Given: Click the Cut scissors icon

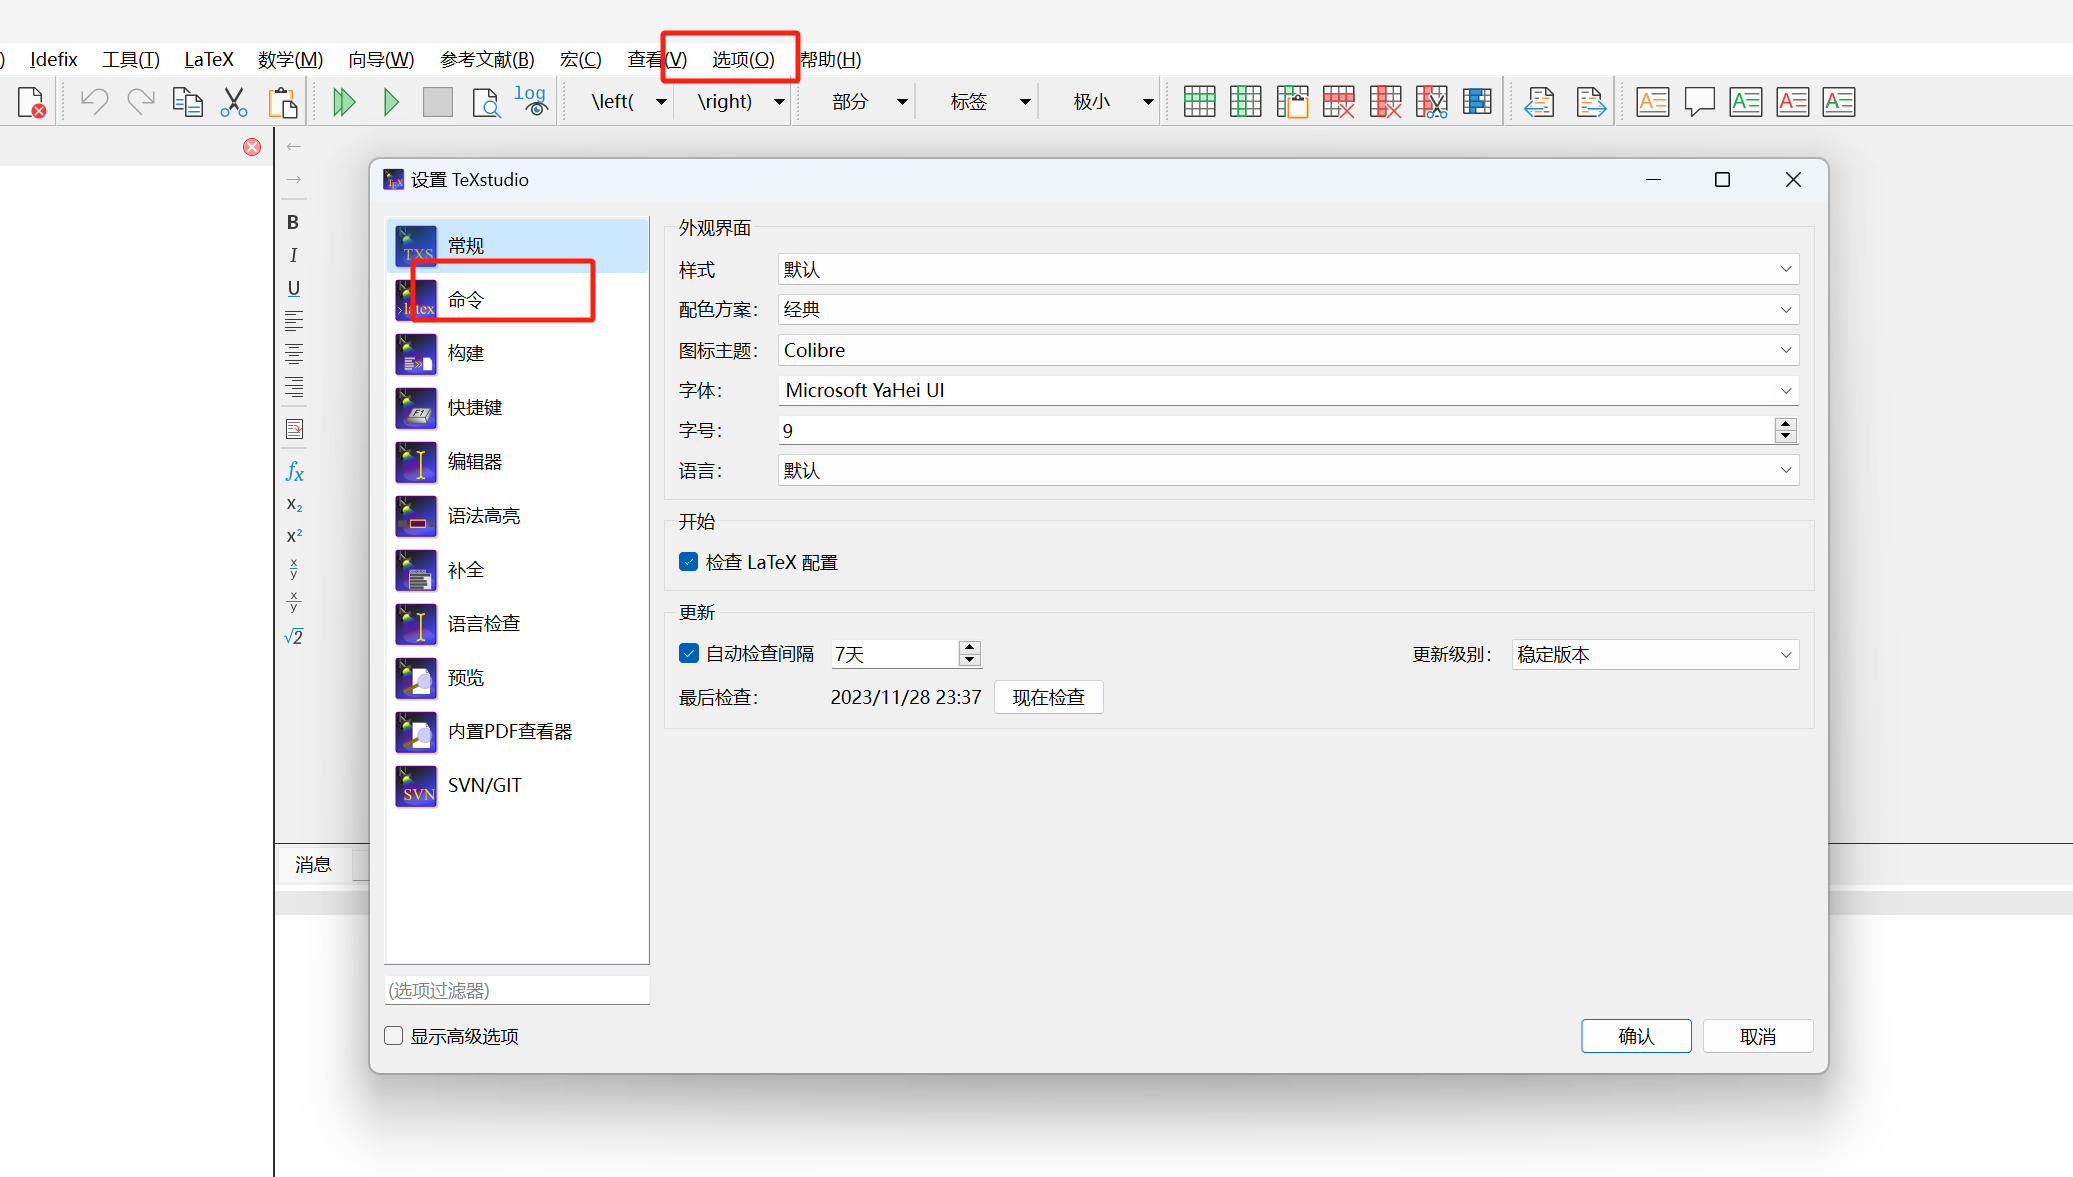Looking at the screenshot, I should pos(234,102).
